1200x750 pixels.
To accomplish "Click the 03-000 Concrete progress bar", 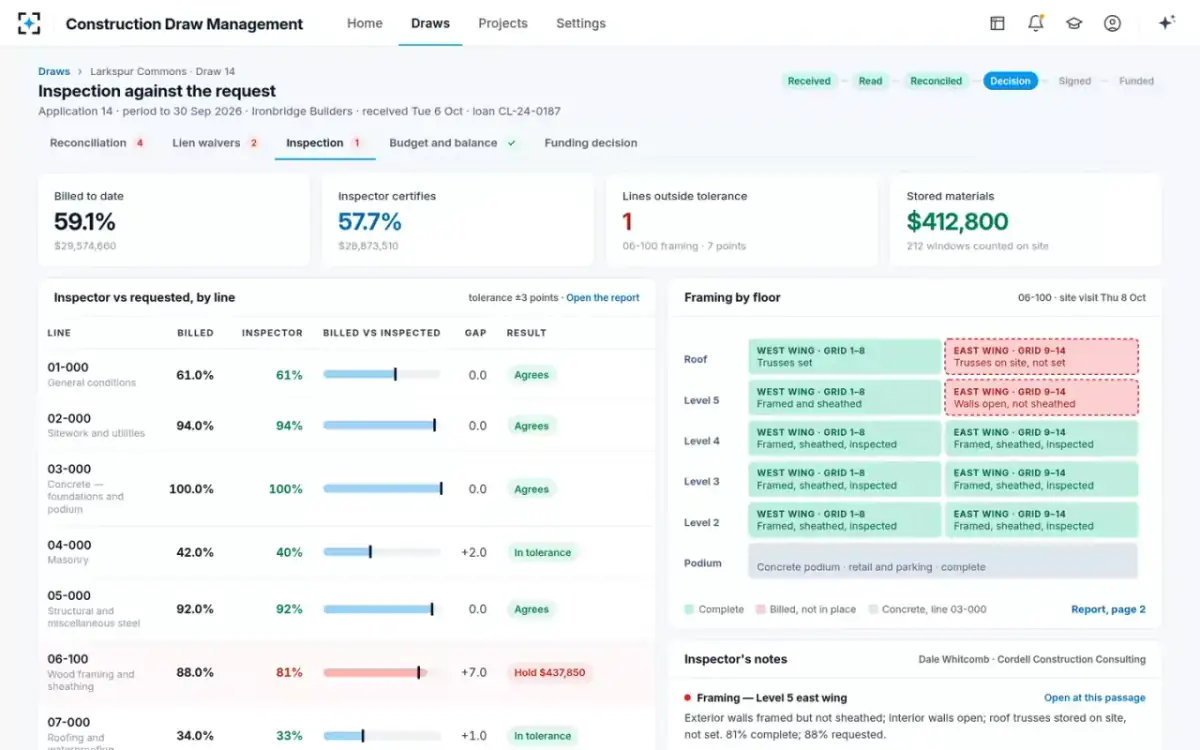I will click(x=382, y=489).
